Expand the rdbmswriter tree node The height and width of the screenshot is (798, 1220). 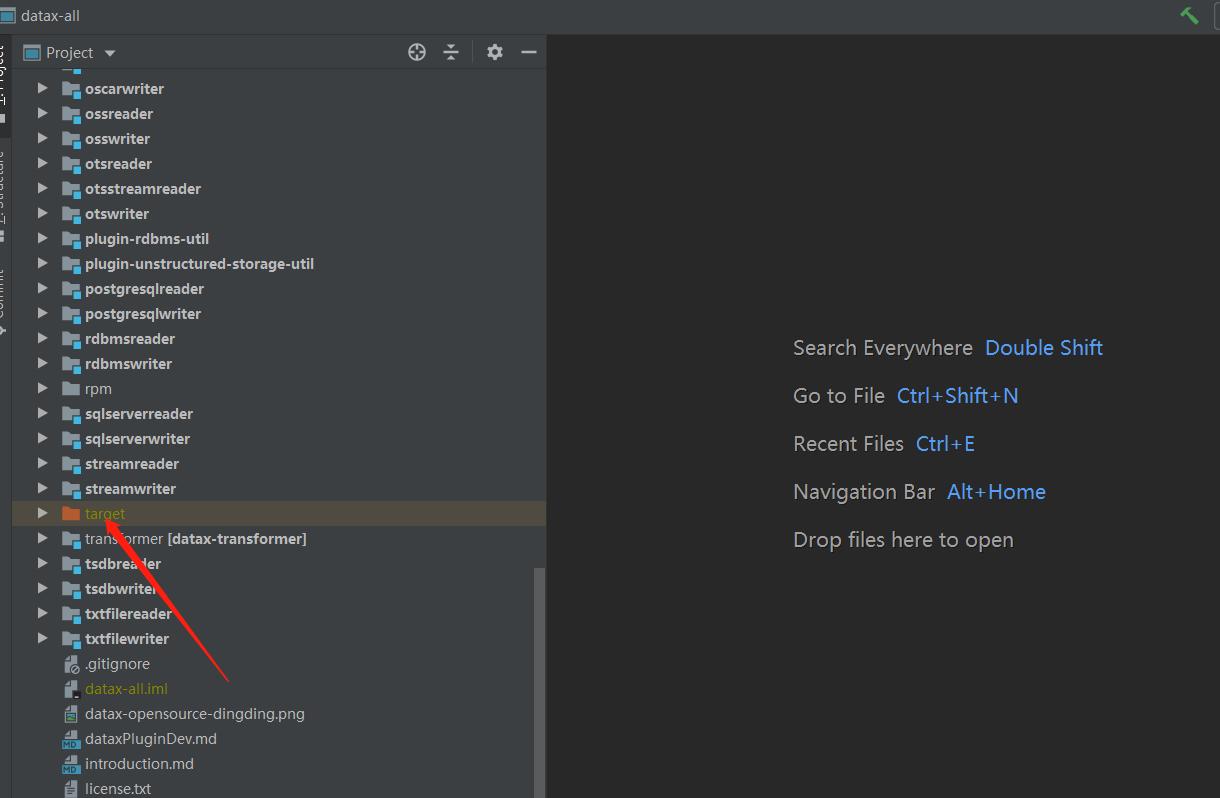42,364
